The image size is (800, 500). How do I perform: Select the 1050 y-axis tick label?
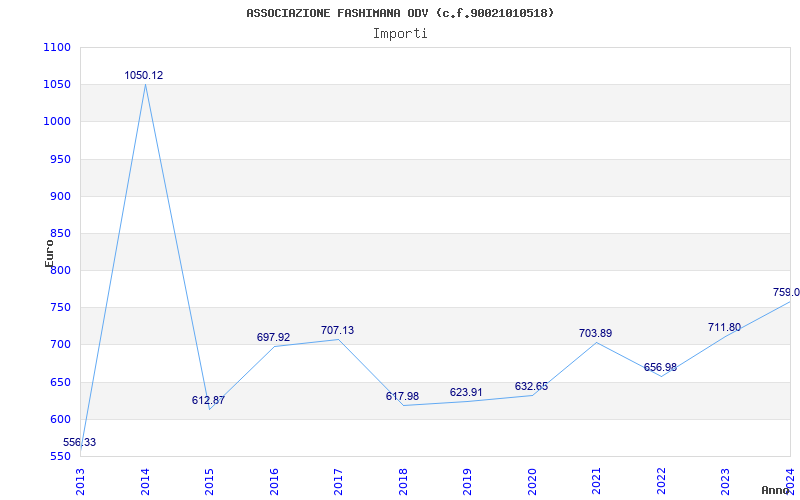(x=57, y=85)
